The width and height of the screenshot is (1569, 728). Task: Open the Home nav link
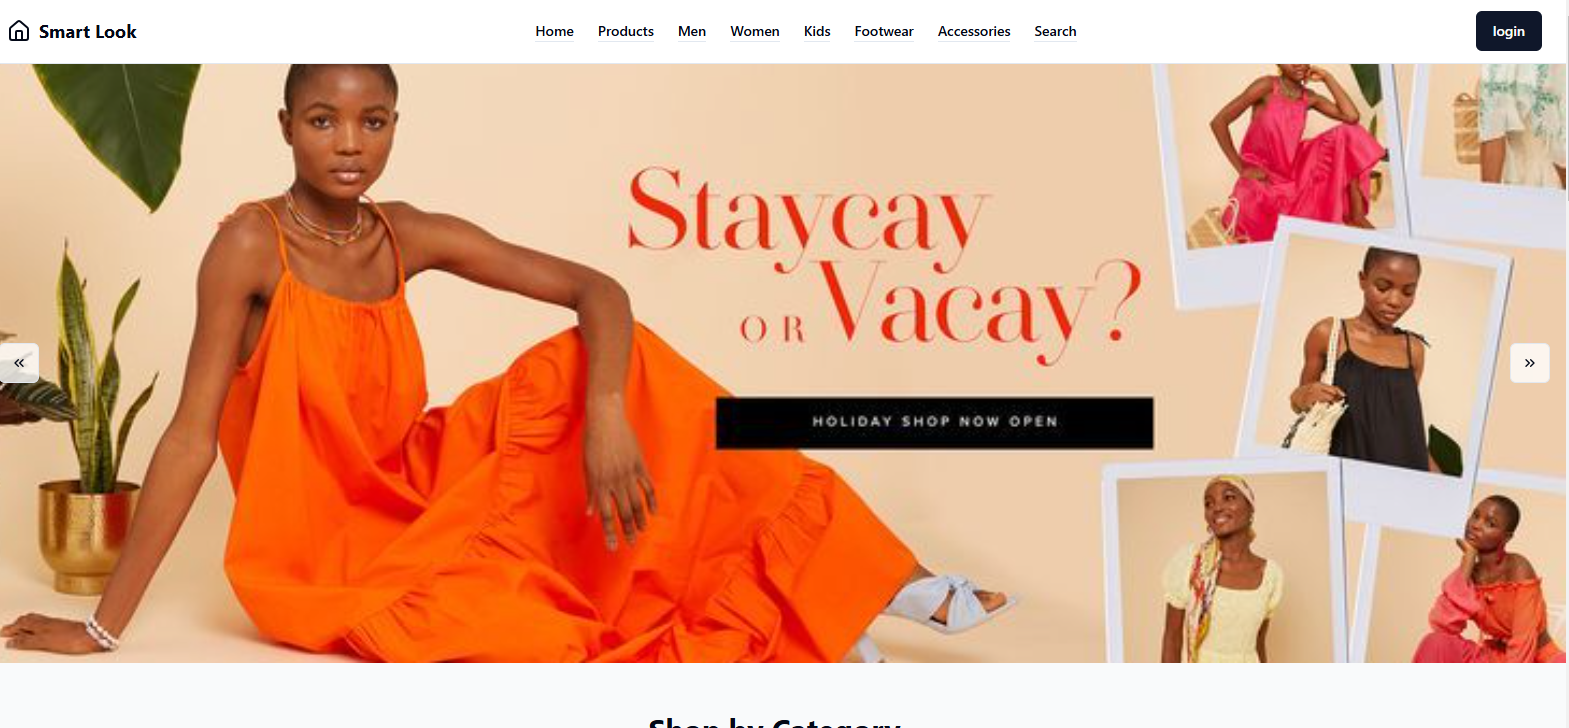pos(554,31)
